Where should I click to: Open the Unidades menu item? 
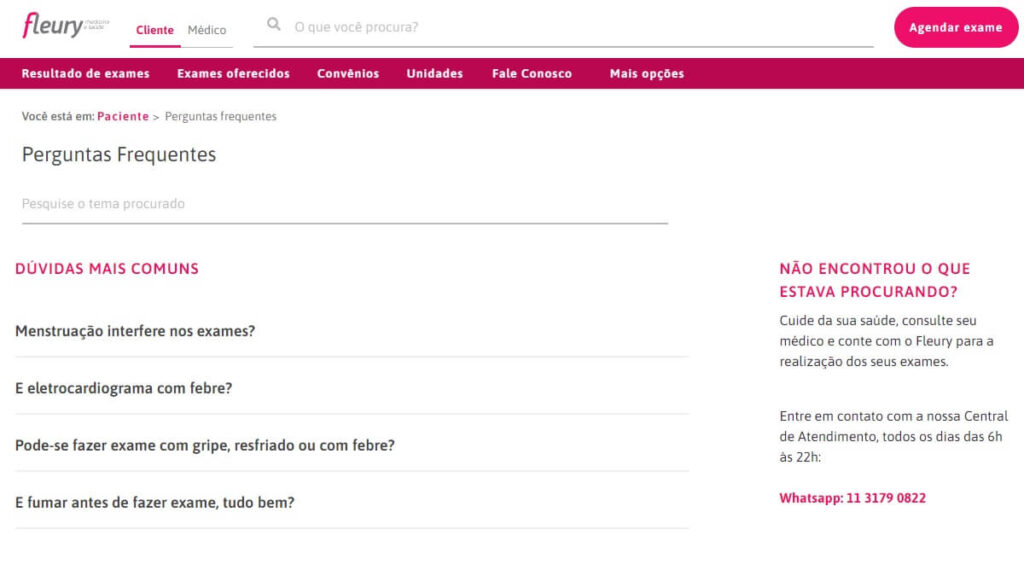click(x=434, y=74)
